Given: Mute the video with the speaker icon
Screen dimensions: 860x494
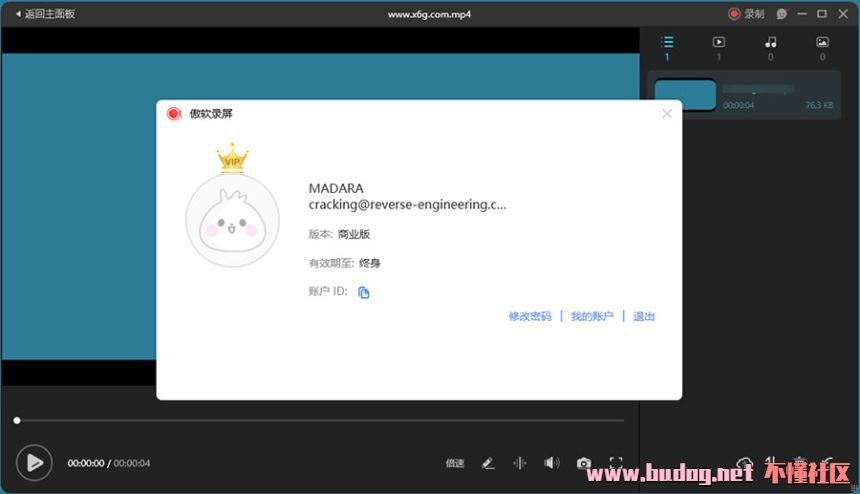Looking at the screenshot, I should coord(551,463).
